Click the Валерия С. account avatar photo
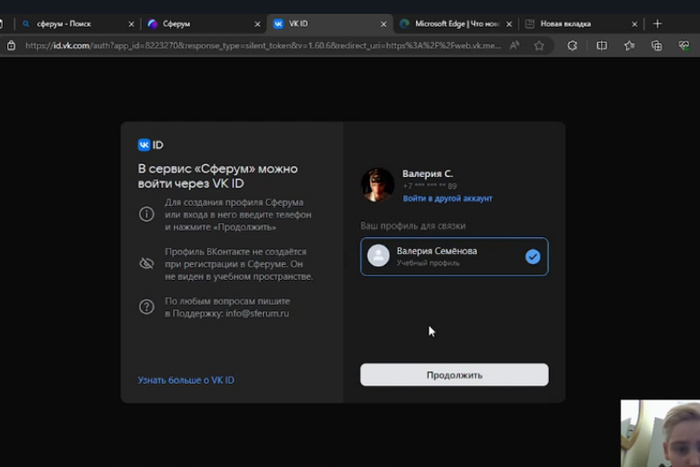Screen dimensions: 700x467 (377, 184)
